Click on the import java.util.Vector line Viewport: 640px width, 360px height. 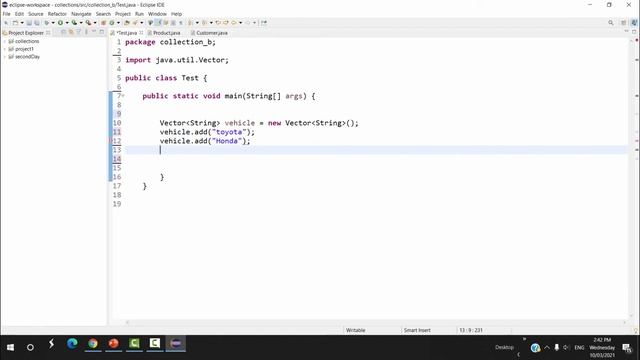click(x=177, y=60)
